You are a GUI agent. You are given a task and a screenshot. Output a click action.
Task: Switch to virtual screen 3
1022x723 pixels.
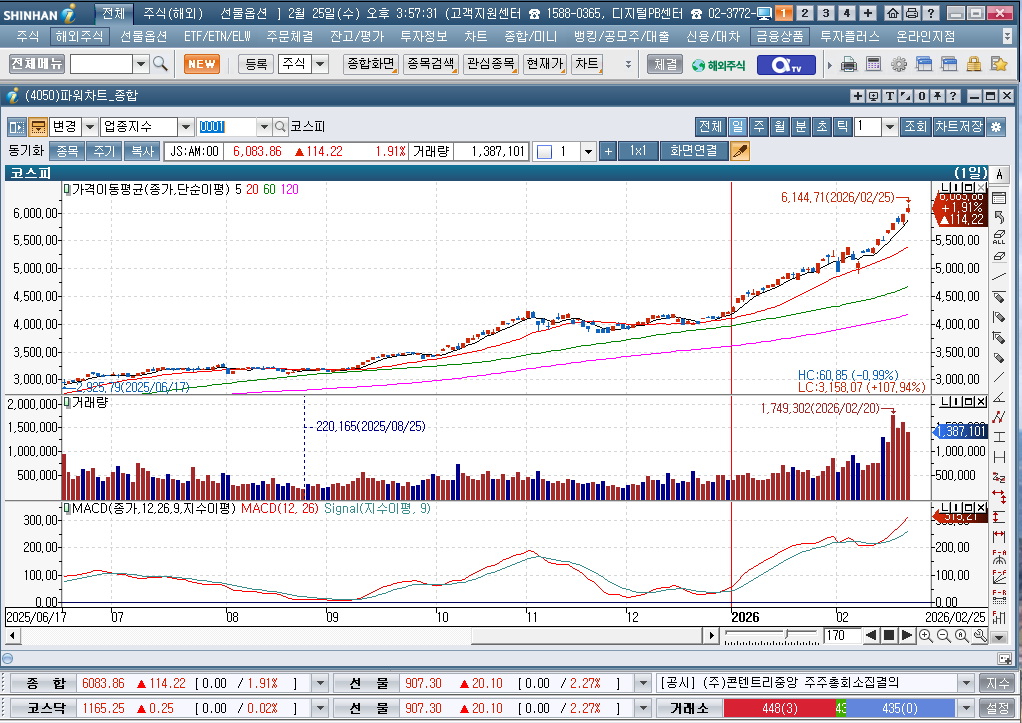point(826,13)
